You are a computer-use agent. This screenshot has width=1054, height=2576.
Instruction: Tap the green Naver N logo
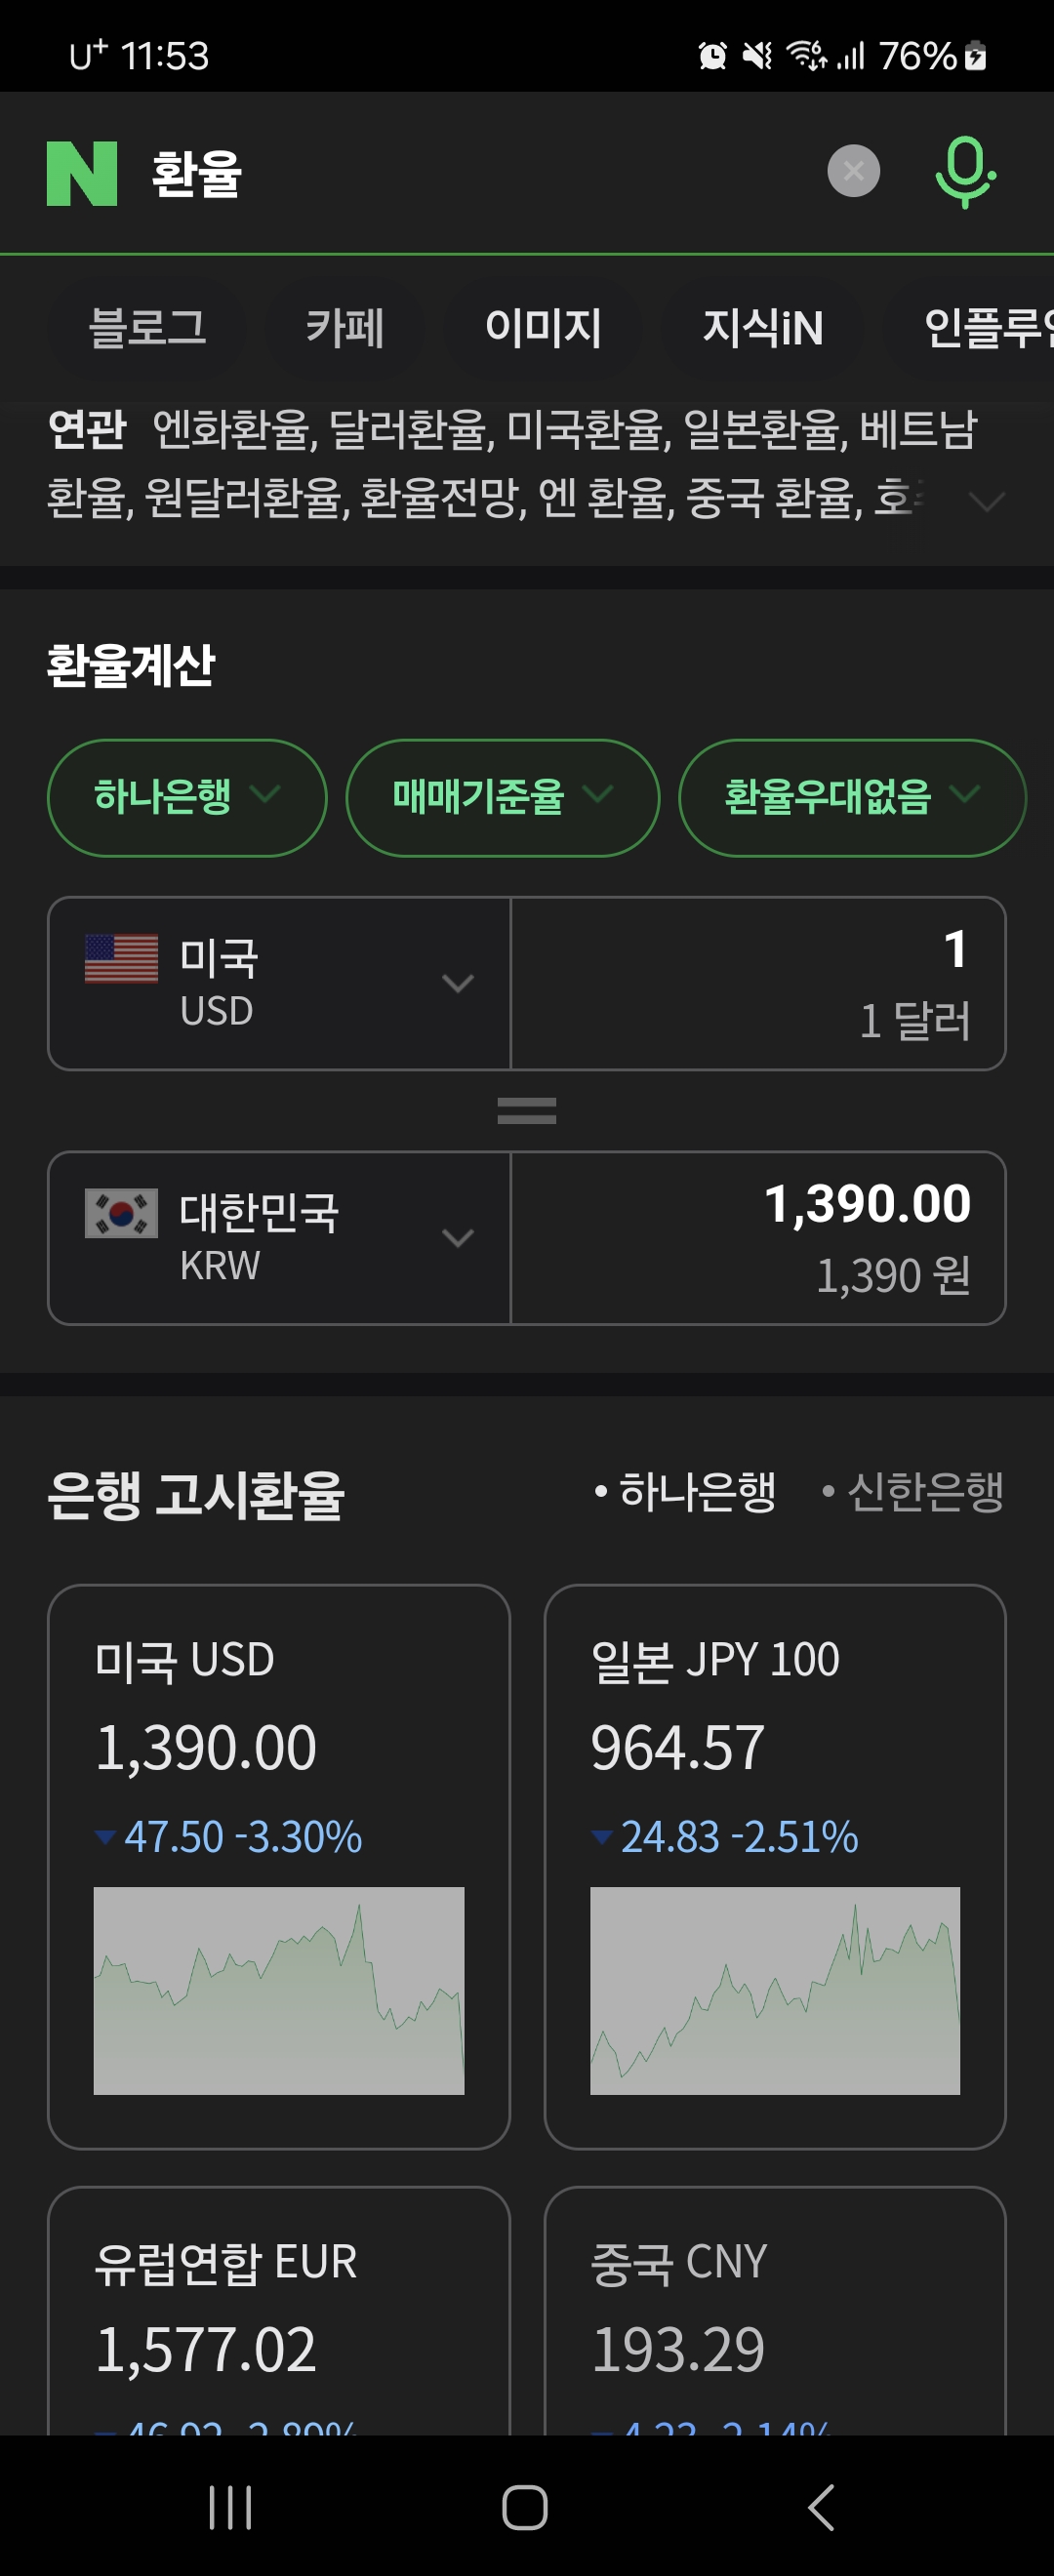pyautogui.click(x=82, y=173)
